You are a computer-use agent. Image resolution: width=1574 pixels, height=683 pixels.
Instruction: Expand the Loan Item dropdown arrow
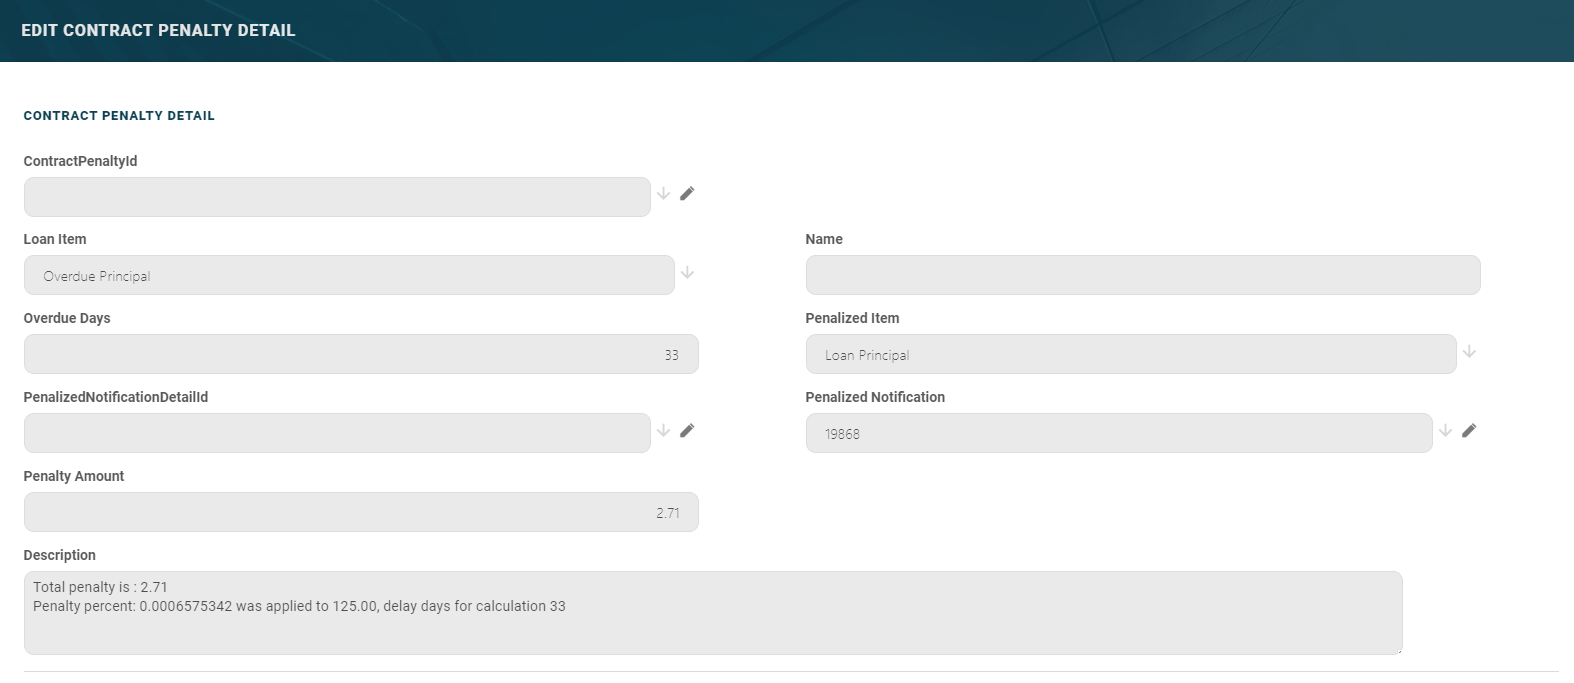pos(687,273)
